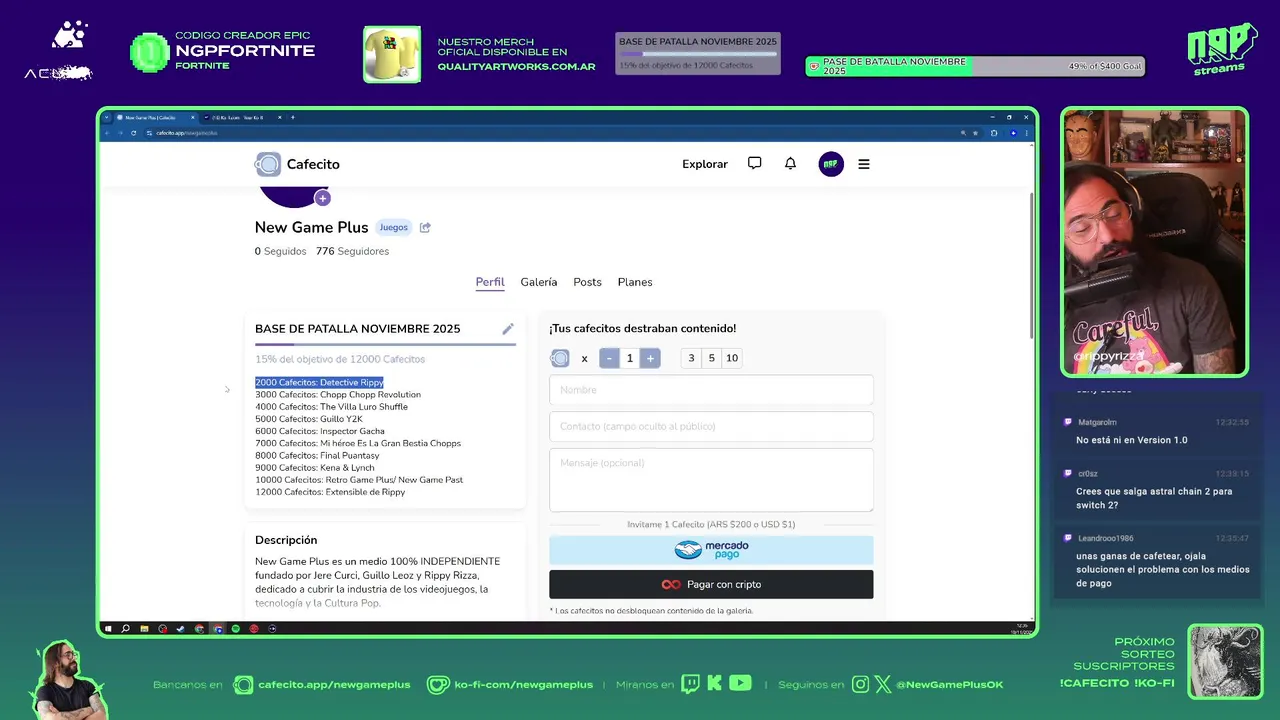Viewport: 1280px width, 720px height.
Task: Focus the Contacto input field
Action: click(711, 426)
